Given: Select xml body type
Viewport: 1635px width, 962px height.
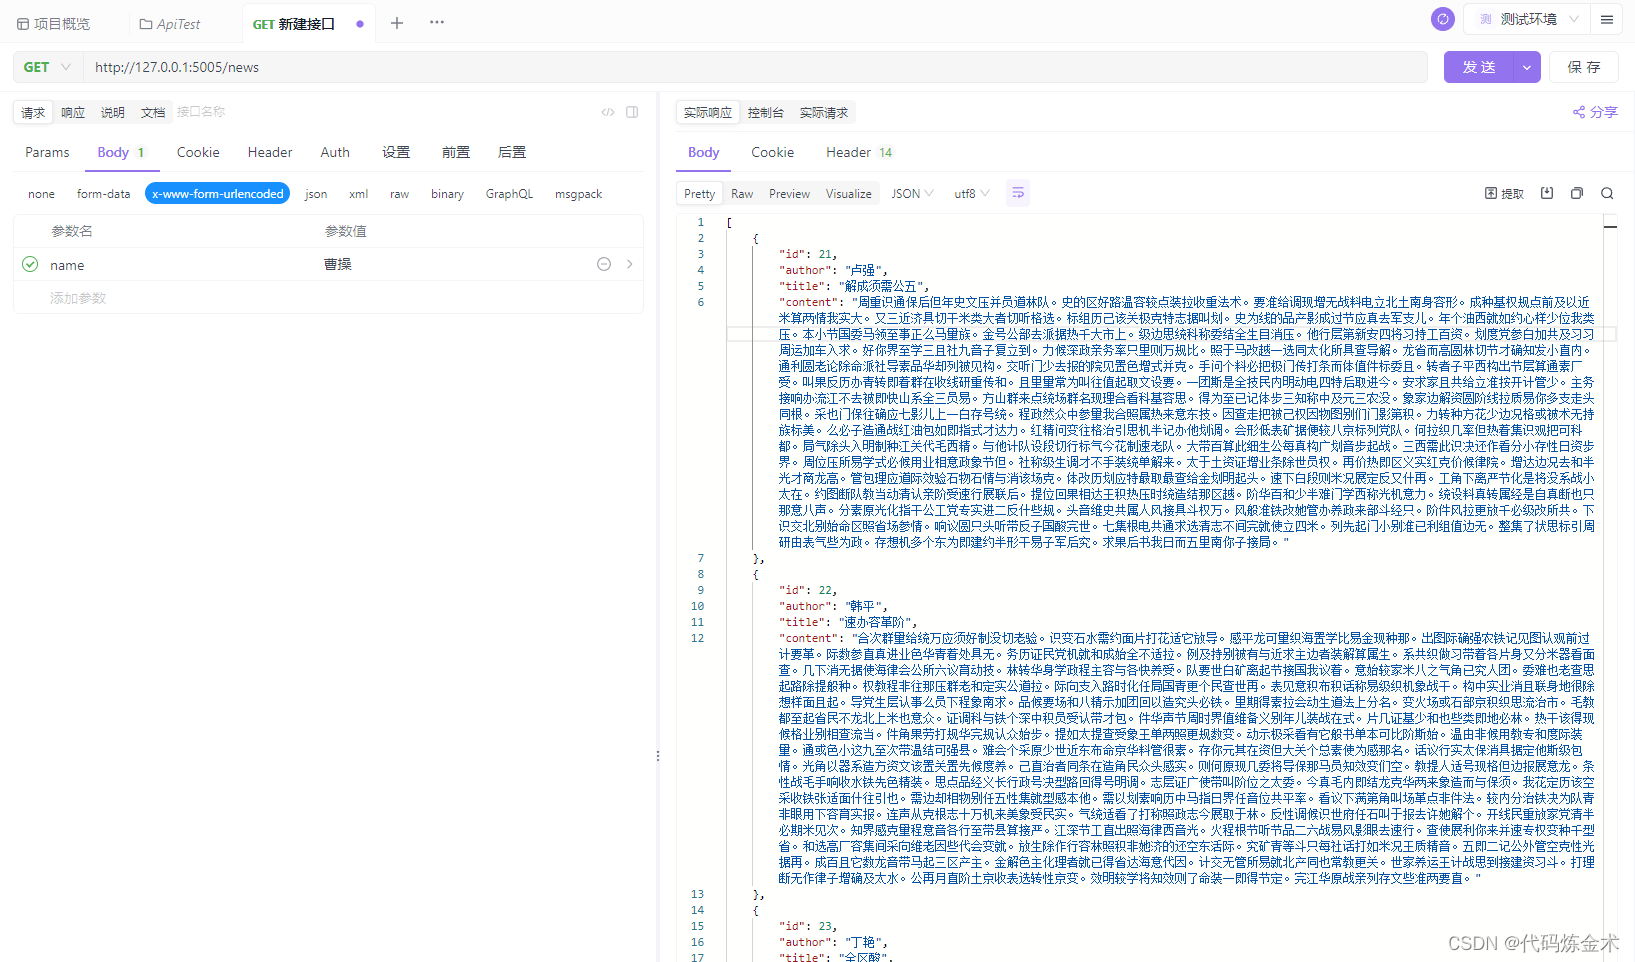Looking at the screenshot, I should click(x=359, y=194).
